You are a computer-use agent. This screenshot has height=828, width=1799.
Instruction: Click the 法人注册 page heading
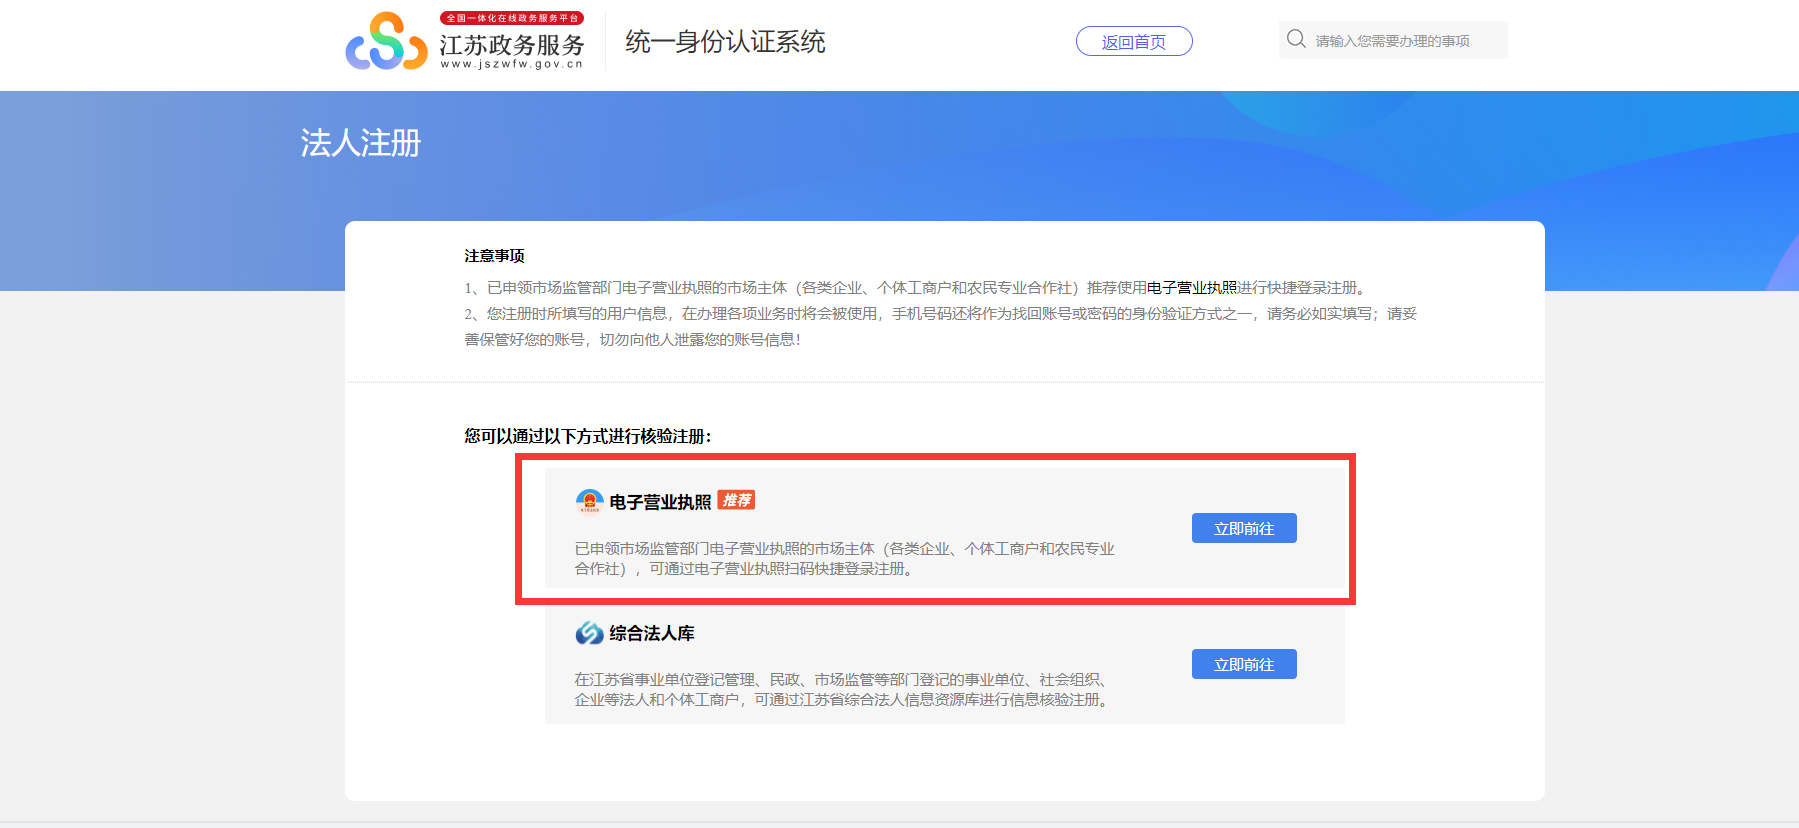pos(361,143)
